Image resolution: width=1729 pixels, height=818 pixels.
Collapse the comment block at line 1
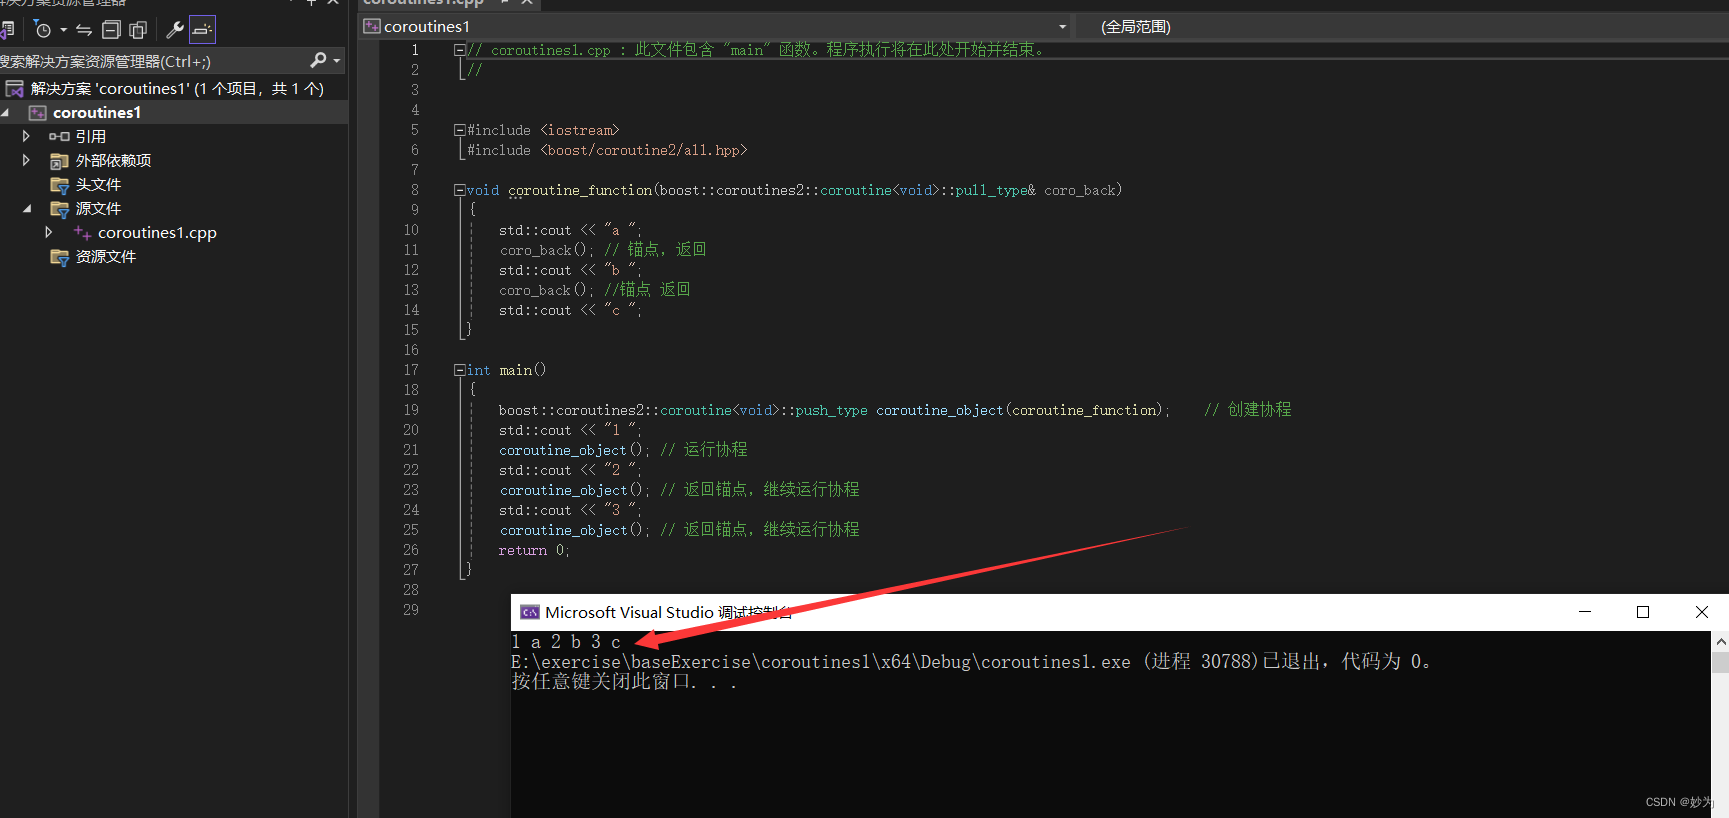click(459, 50)
